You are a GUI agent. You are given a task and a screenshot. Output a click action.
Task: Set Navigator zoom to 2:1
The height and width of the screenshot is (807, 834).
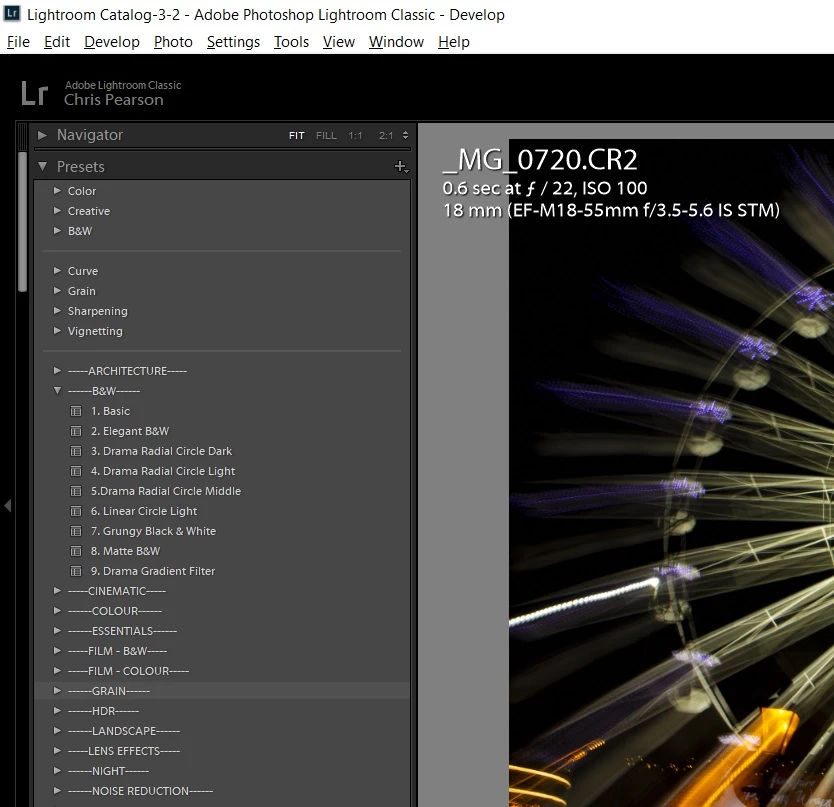(x=386, y=136)
